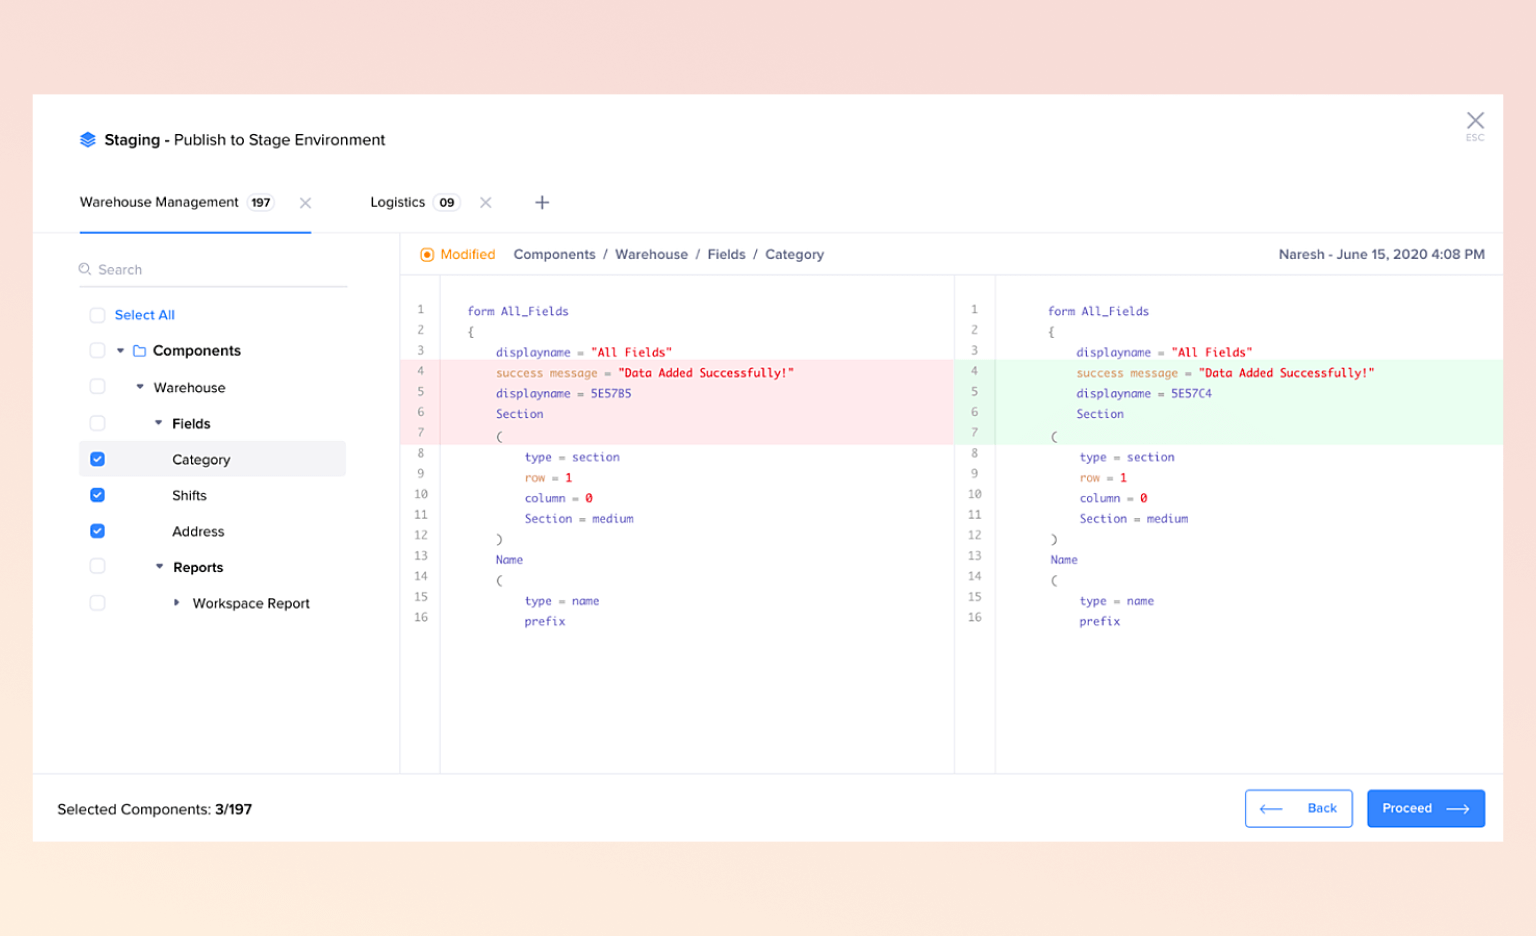1536x936 pixels.
Task: Uncheck the Shifts checkbox
Action: pos(97,495)
